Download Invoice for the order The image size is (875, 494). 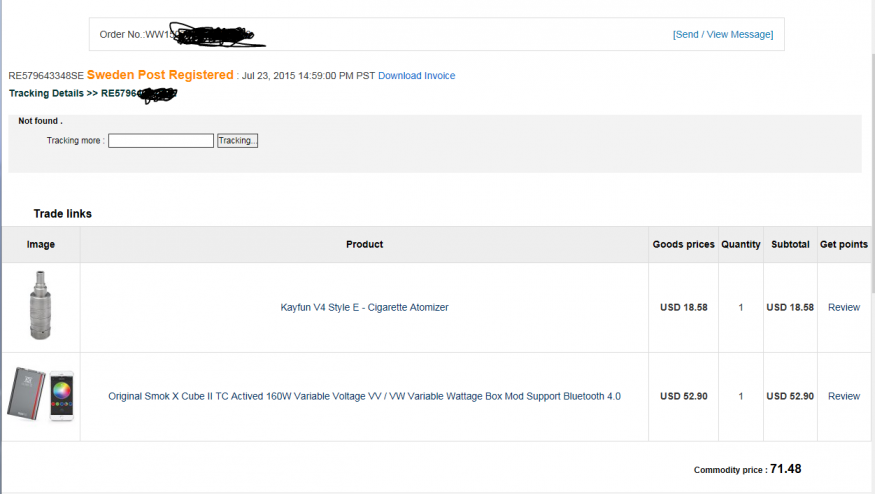point(416,76)
